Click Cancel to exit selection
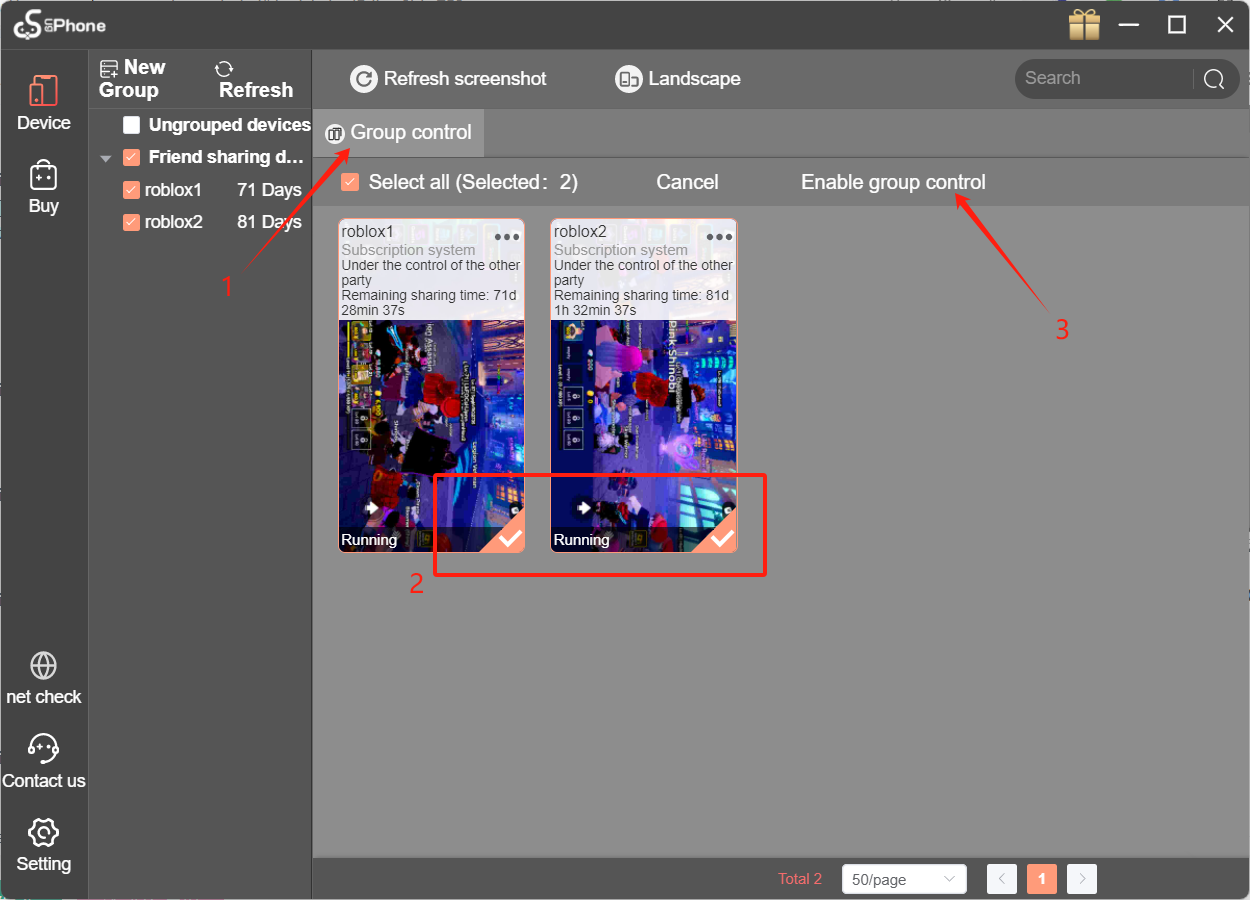The height and width of the screenshot is (900, 1250). pyautogui.click(x=687, y=182)
